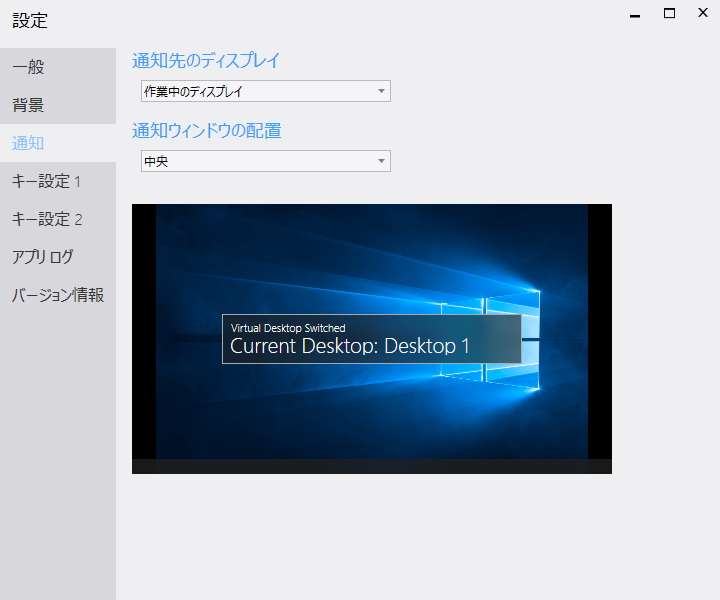Open the キー設定 1 tab

tap(58, 181)
